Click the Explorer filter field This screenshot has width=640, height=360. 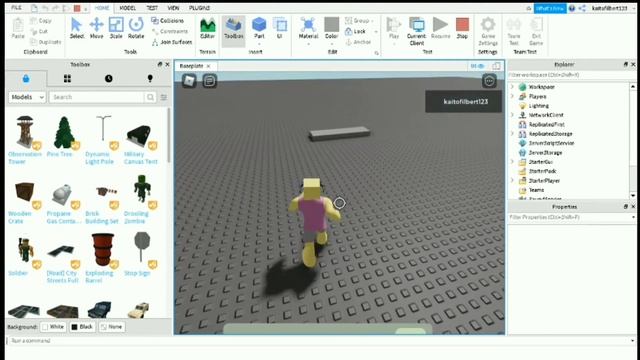[x=571, y=75]
